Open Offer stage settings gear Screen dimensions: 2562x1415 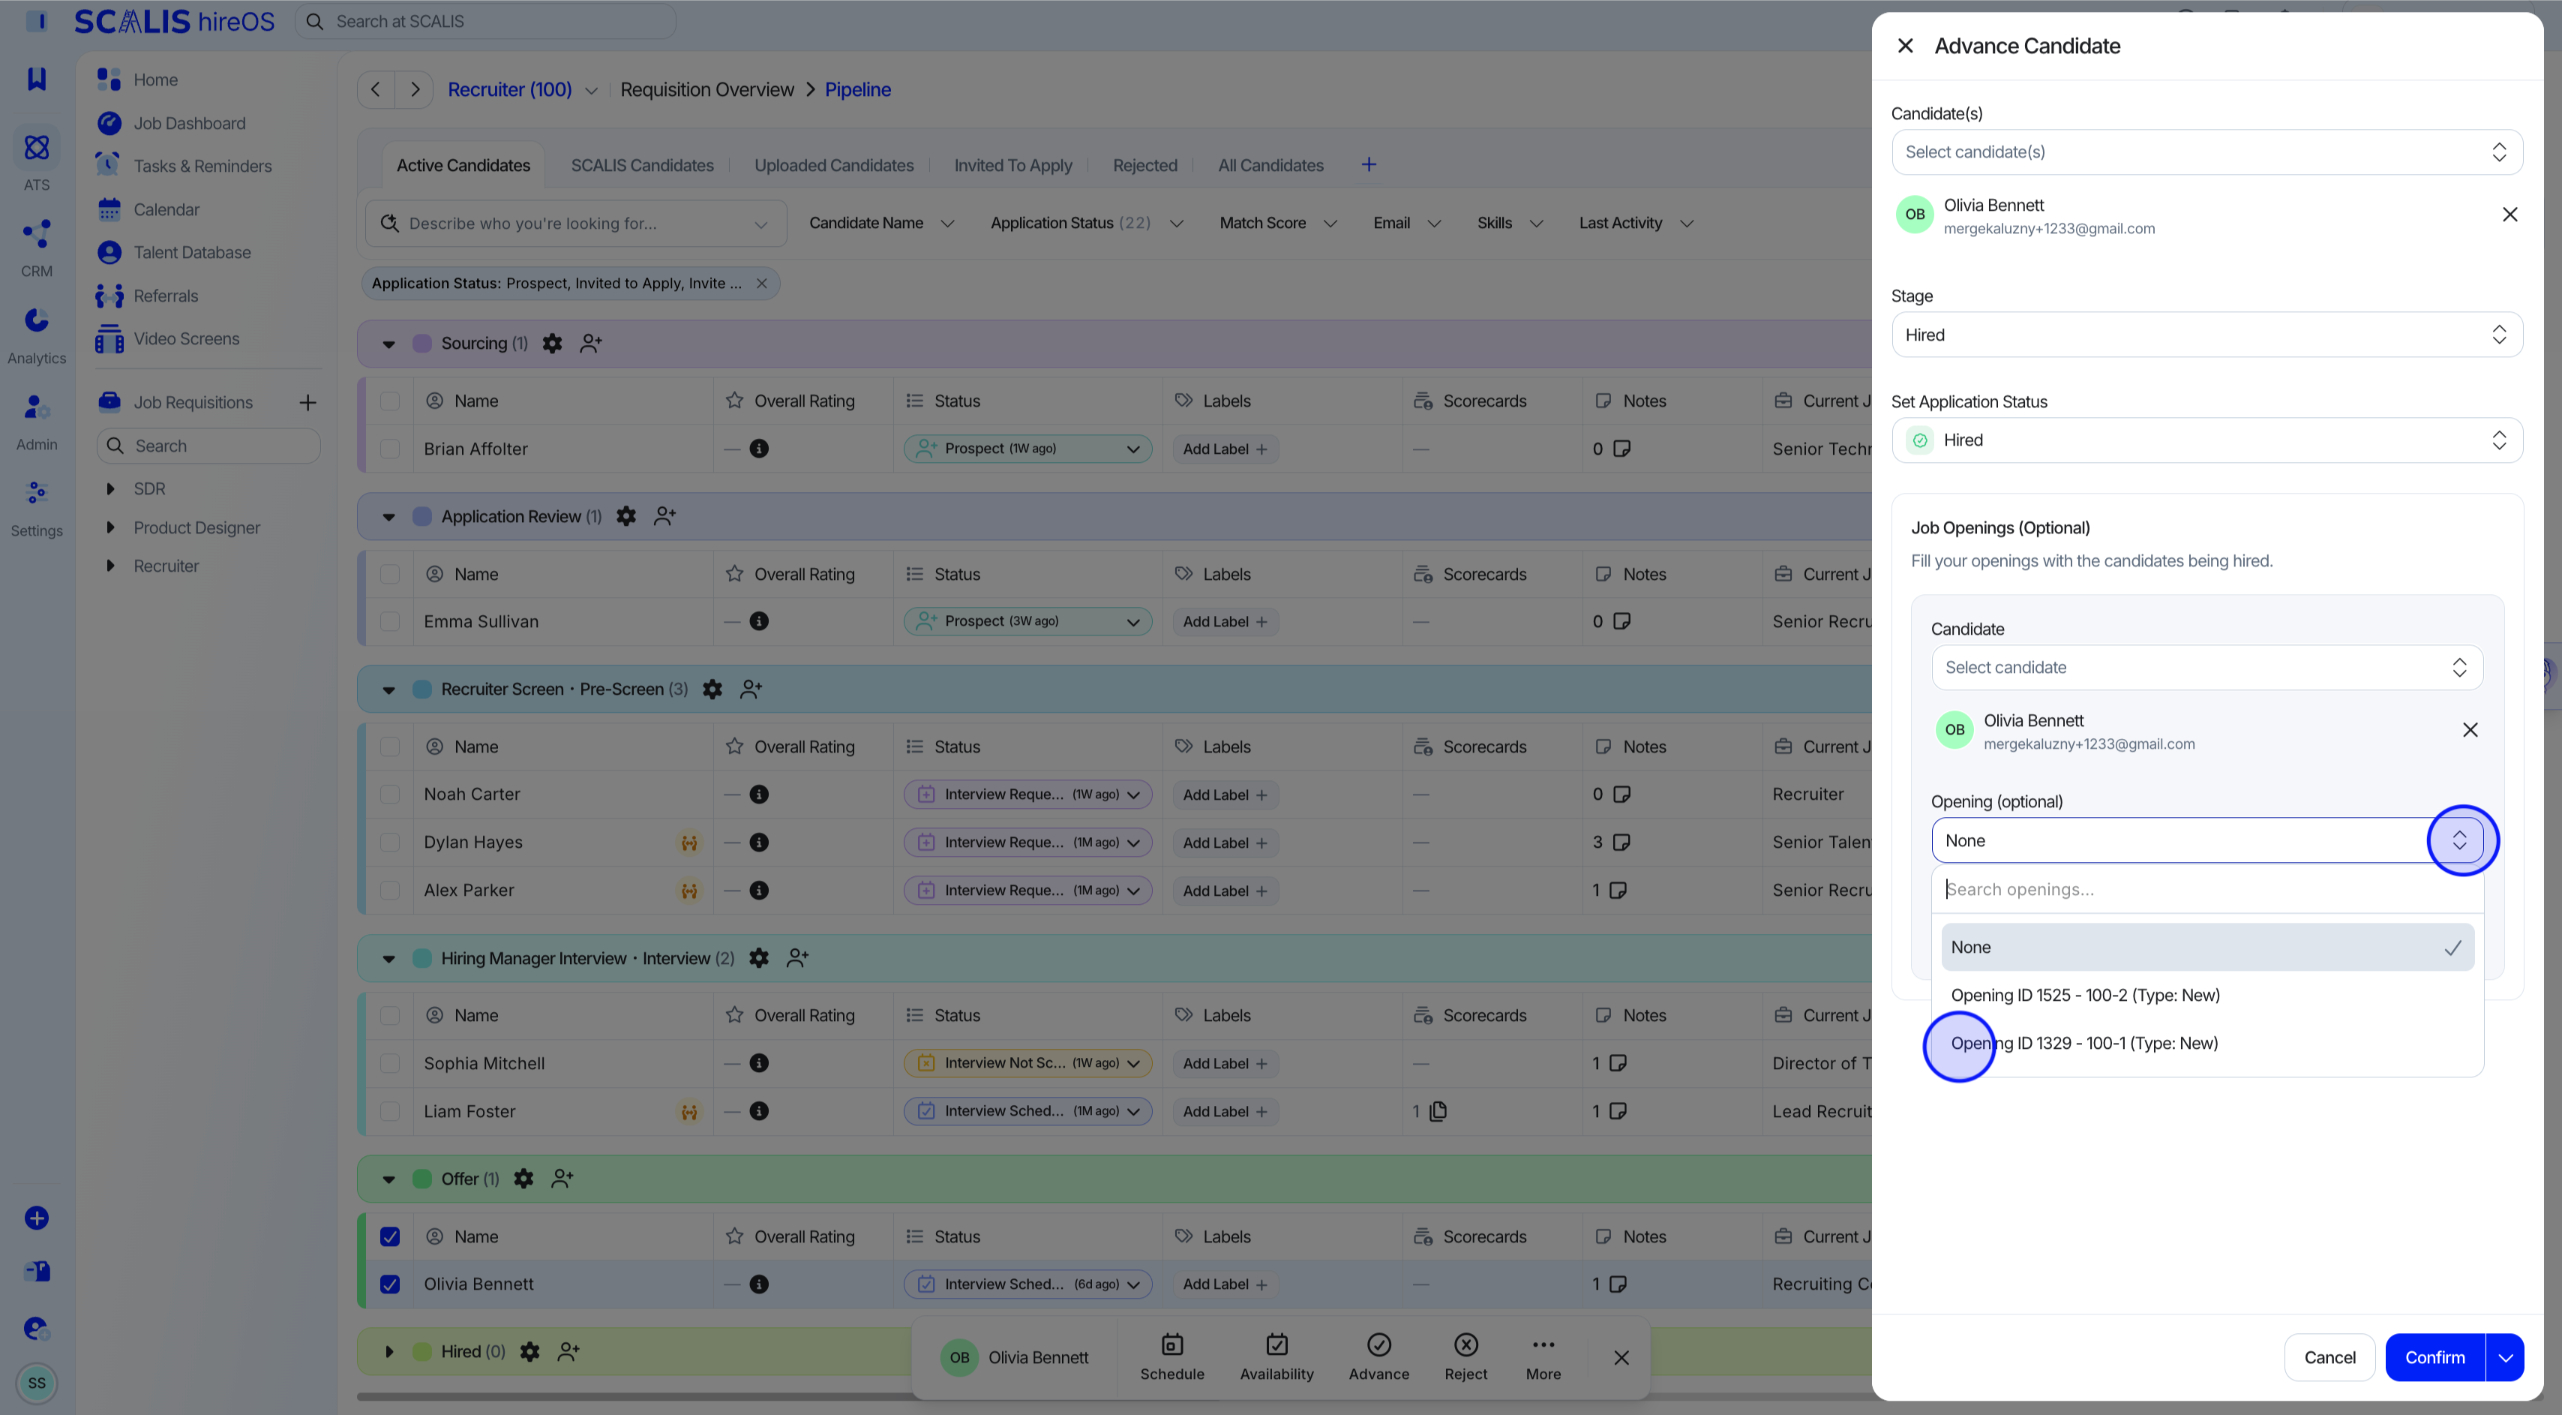(523, 1180)
